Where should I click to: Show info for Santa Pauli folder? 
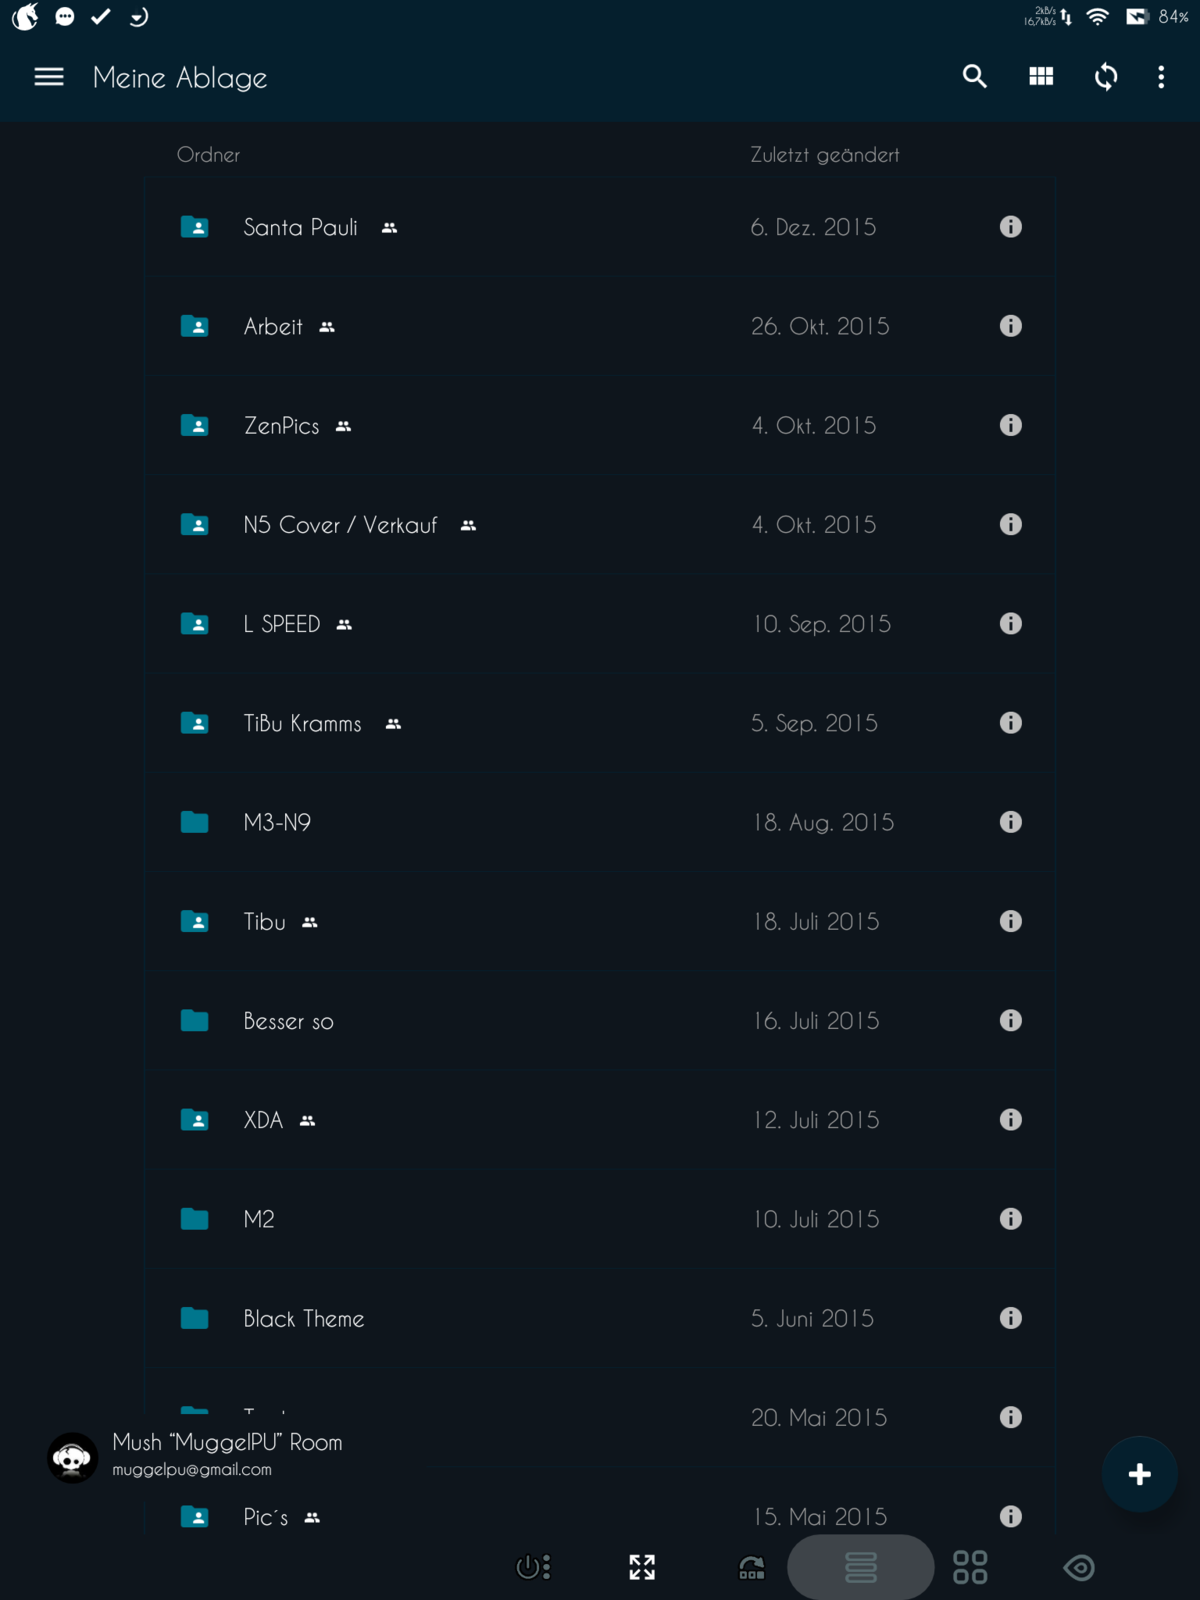(x=1011, y=227)
